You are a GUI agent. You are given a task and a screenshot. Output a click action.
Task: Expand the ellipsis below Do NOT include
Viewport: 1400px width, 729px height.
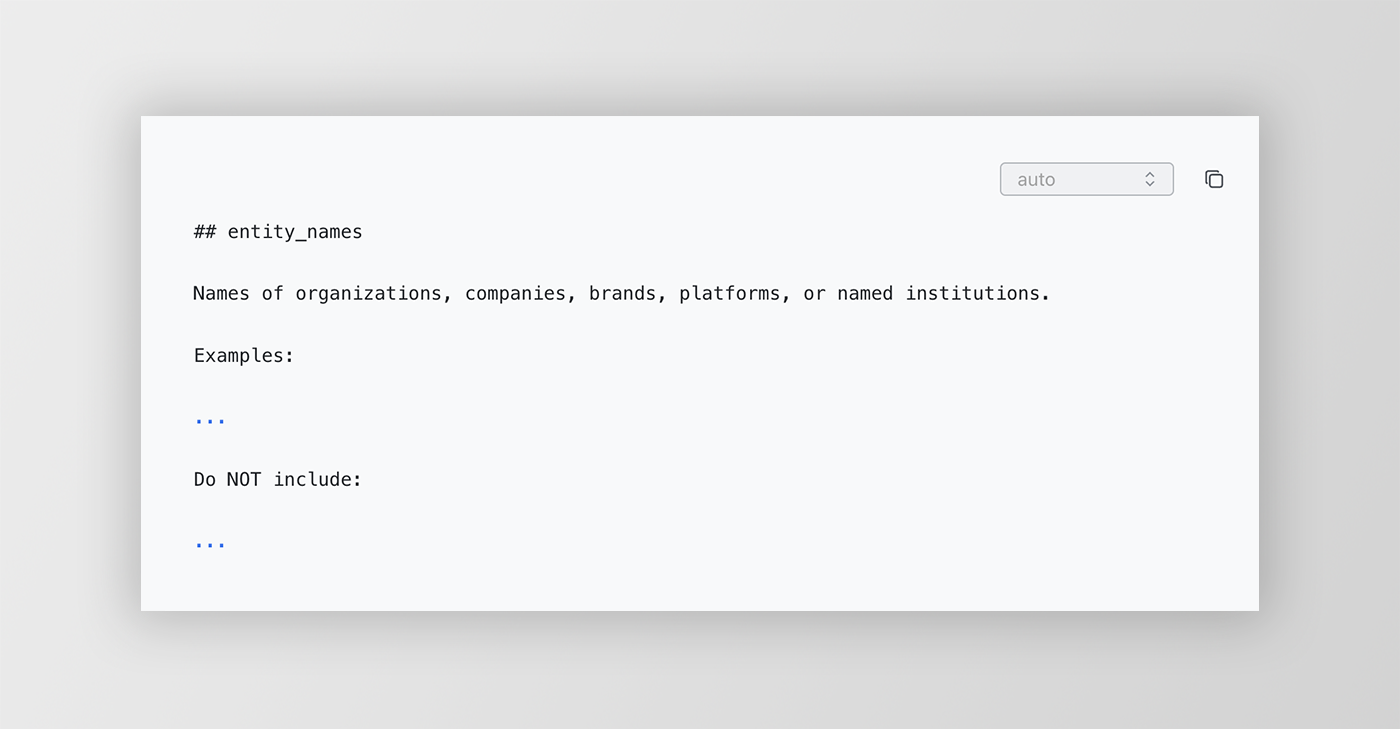210,542
